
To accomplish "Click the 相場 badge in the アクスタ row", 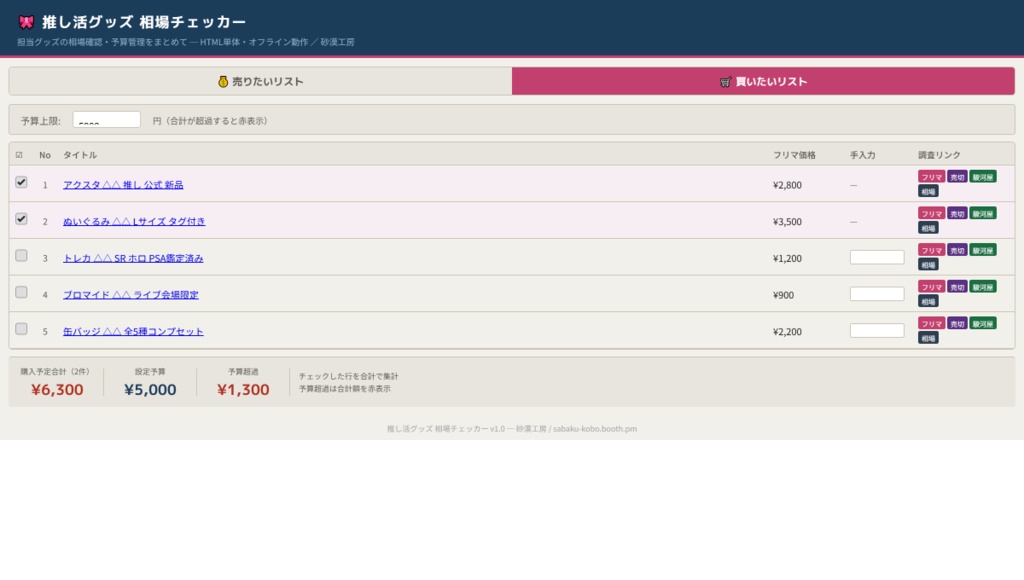I will (x=928, y=191).
